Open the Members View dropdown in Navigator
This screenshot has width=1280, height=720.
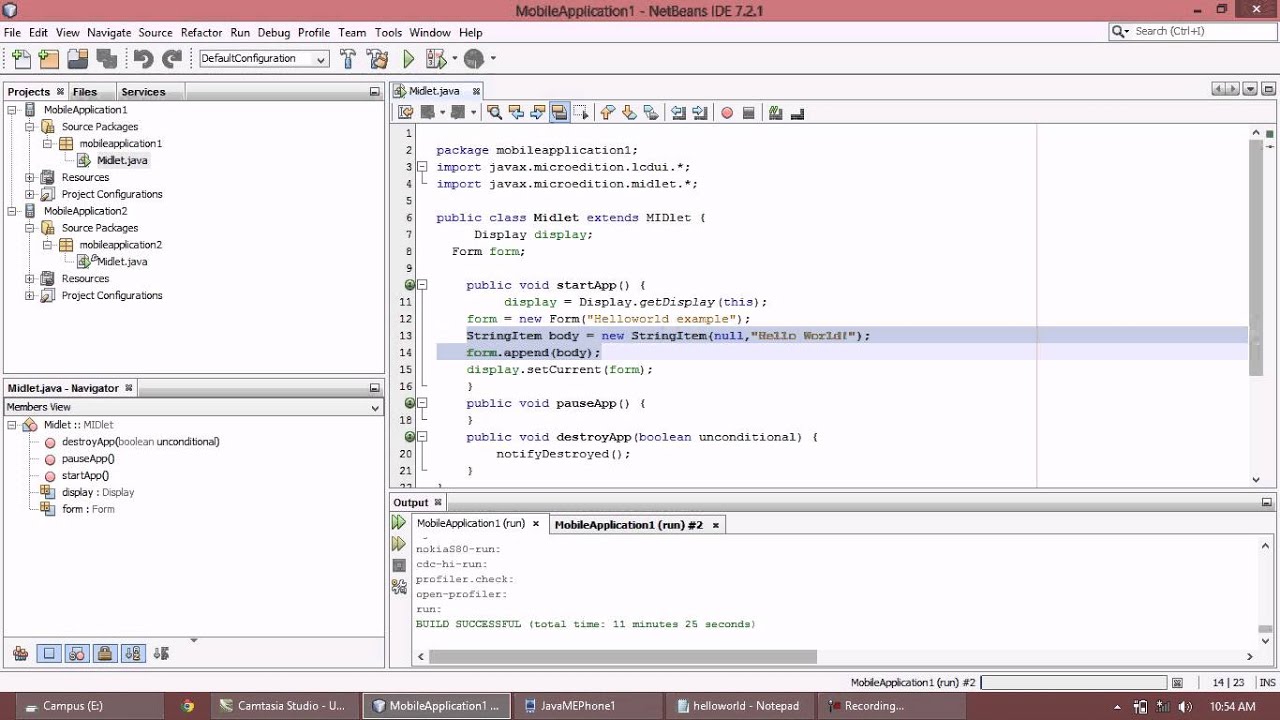pos(194,407)
